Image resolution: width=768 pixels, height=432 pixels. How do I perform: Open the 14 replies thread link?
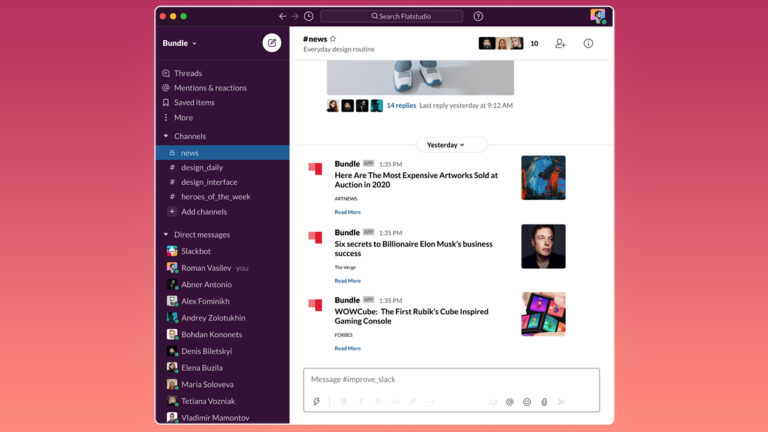point(401,105)
